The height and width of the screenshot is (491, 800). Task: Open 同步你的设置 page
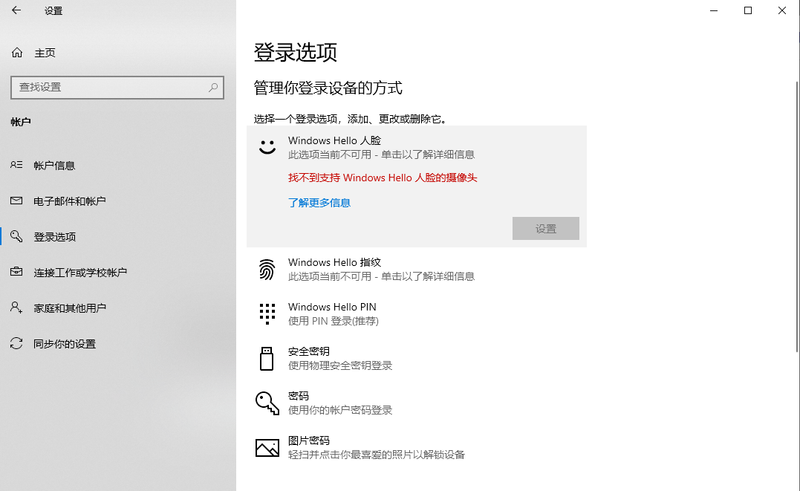64,344
